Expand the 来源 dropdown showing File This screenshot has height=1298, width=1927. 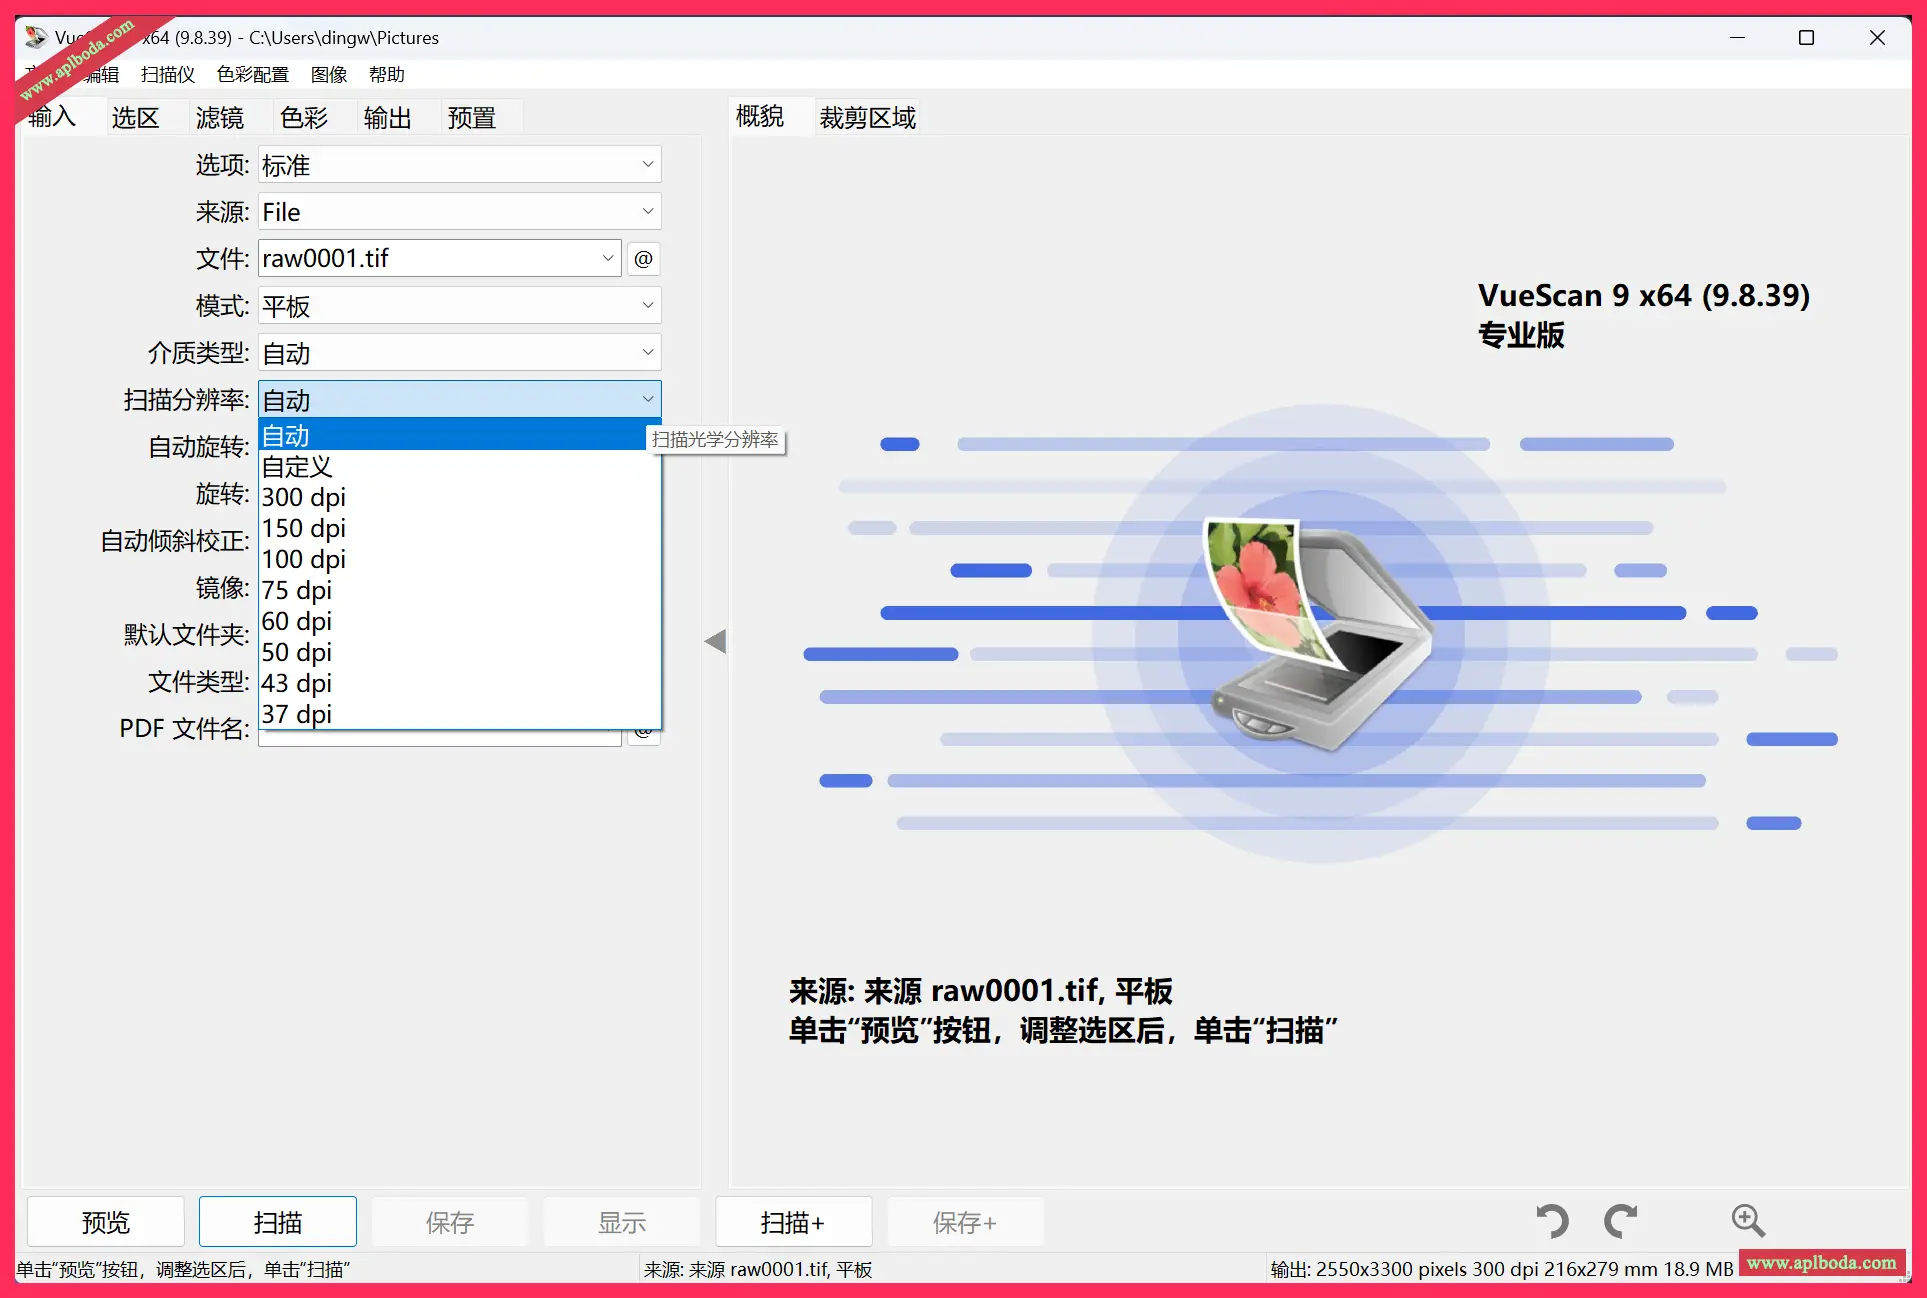[x=459, y=212]
